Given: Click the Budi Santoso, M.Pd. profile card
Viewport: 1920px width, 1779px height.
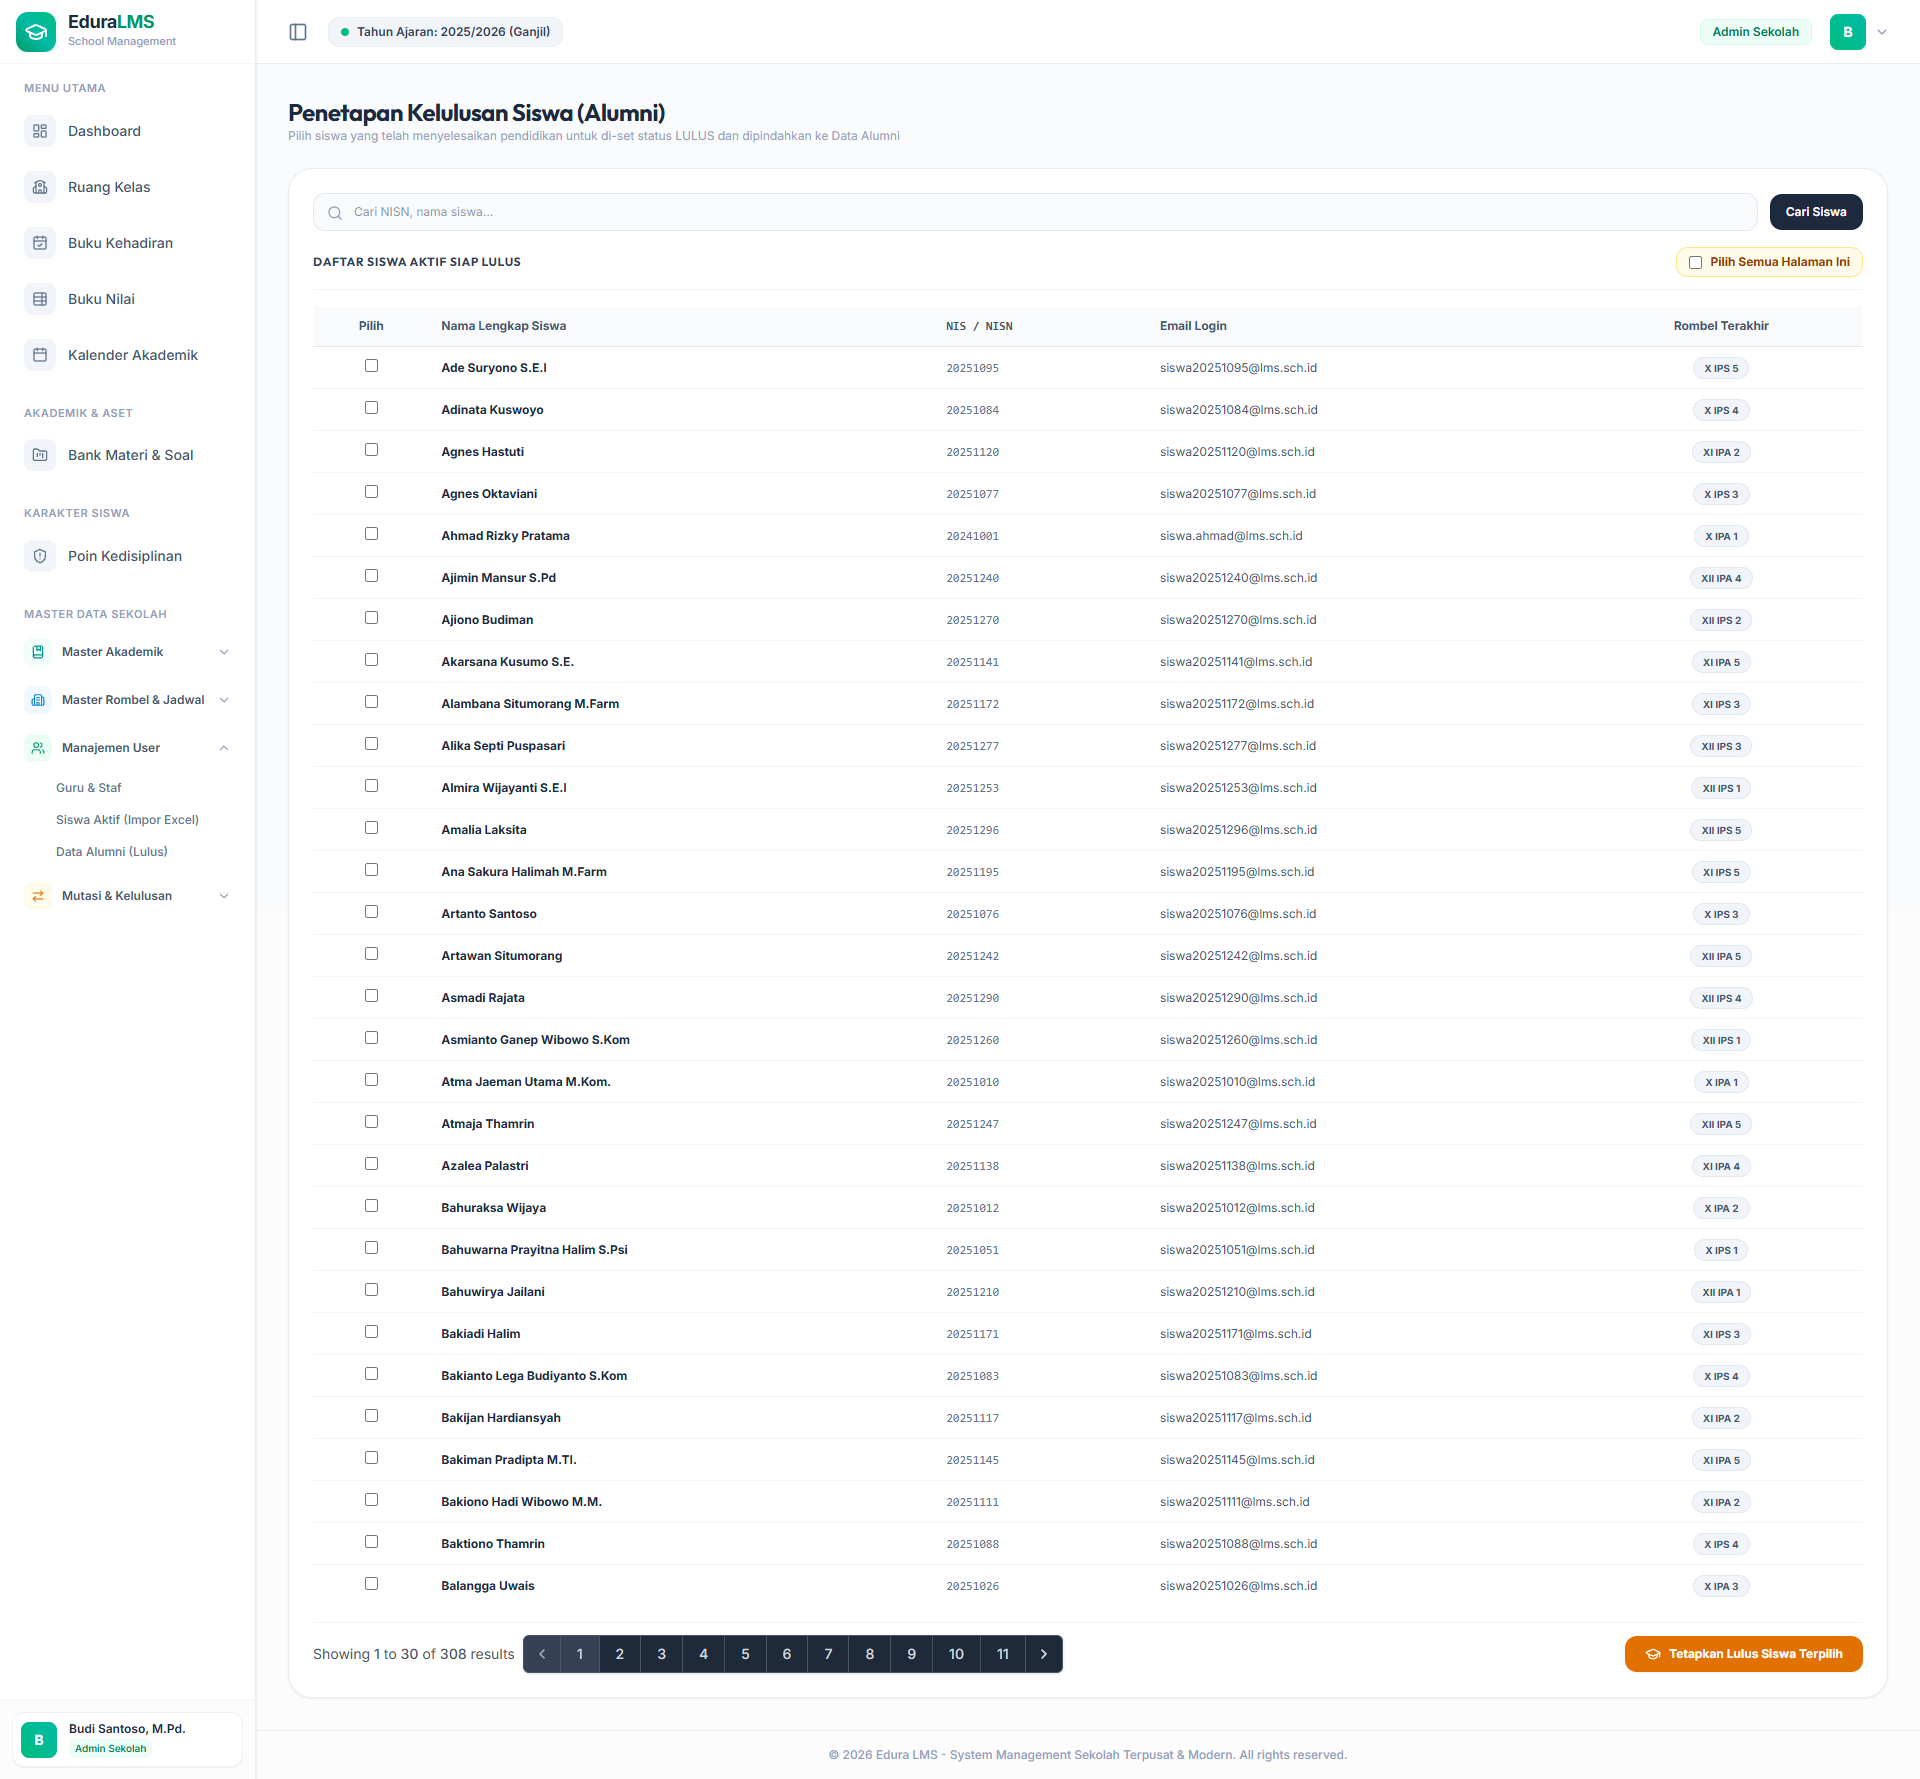Looking at the screenshot, I should (x=127, y=1739).
